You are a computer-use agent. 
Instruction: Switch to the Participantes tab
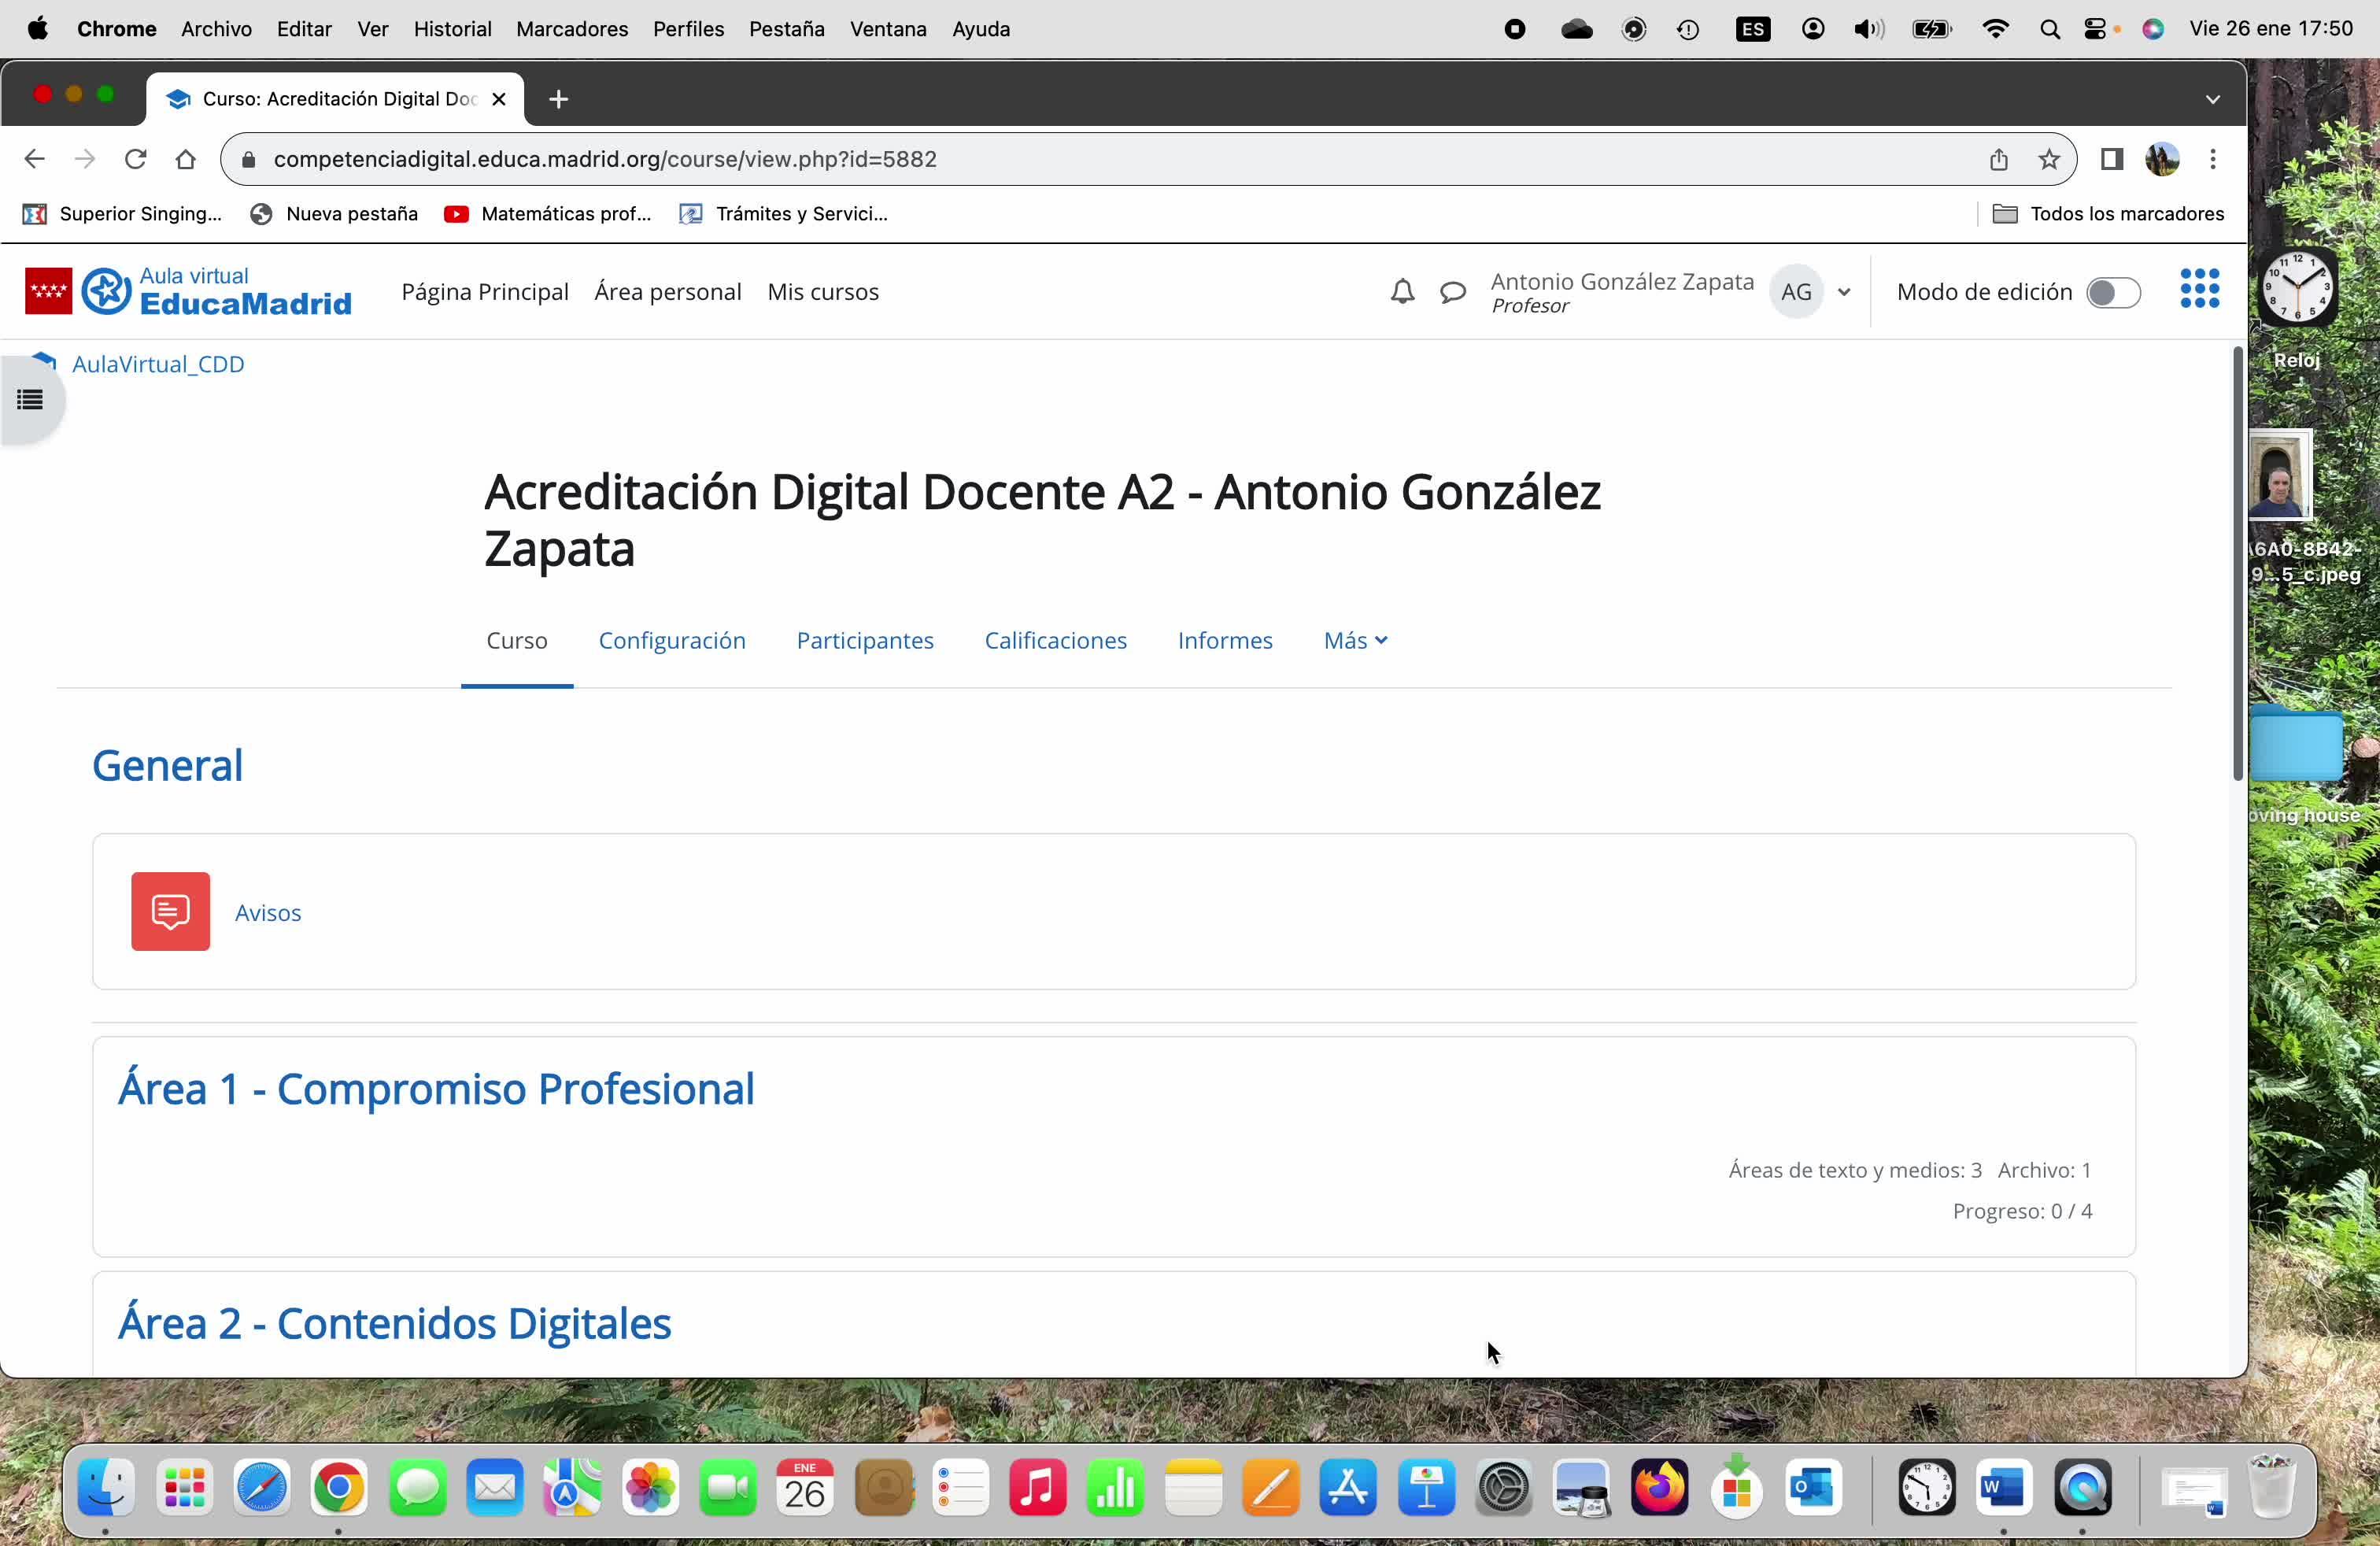point(864,641)
